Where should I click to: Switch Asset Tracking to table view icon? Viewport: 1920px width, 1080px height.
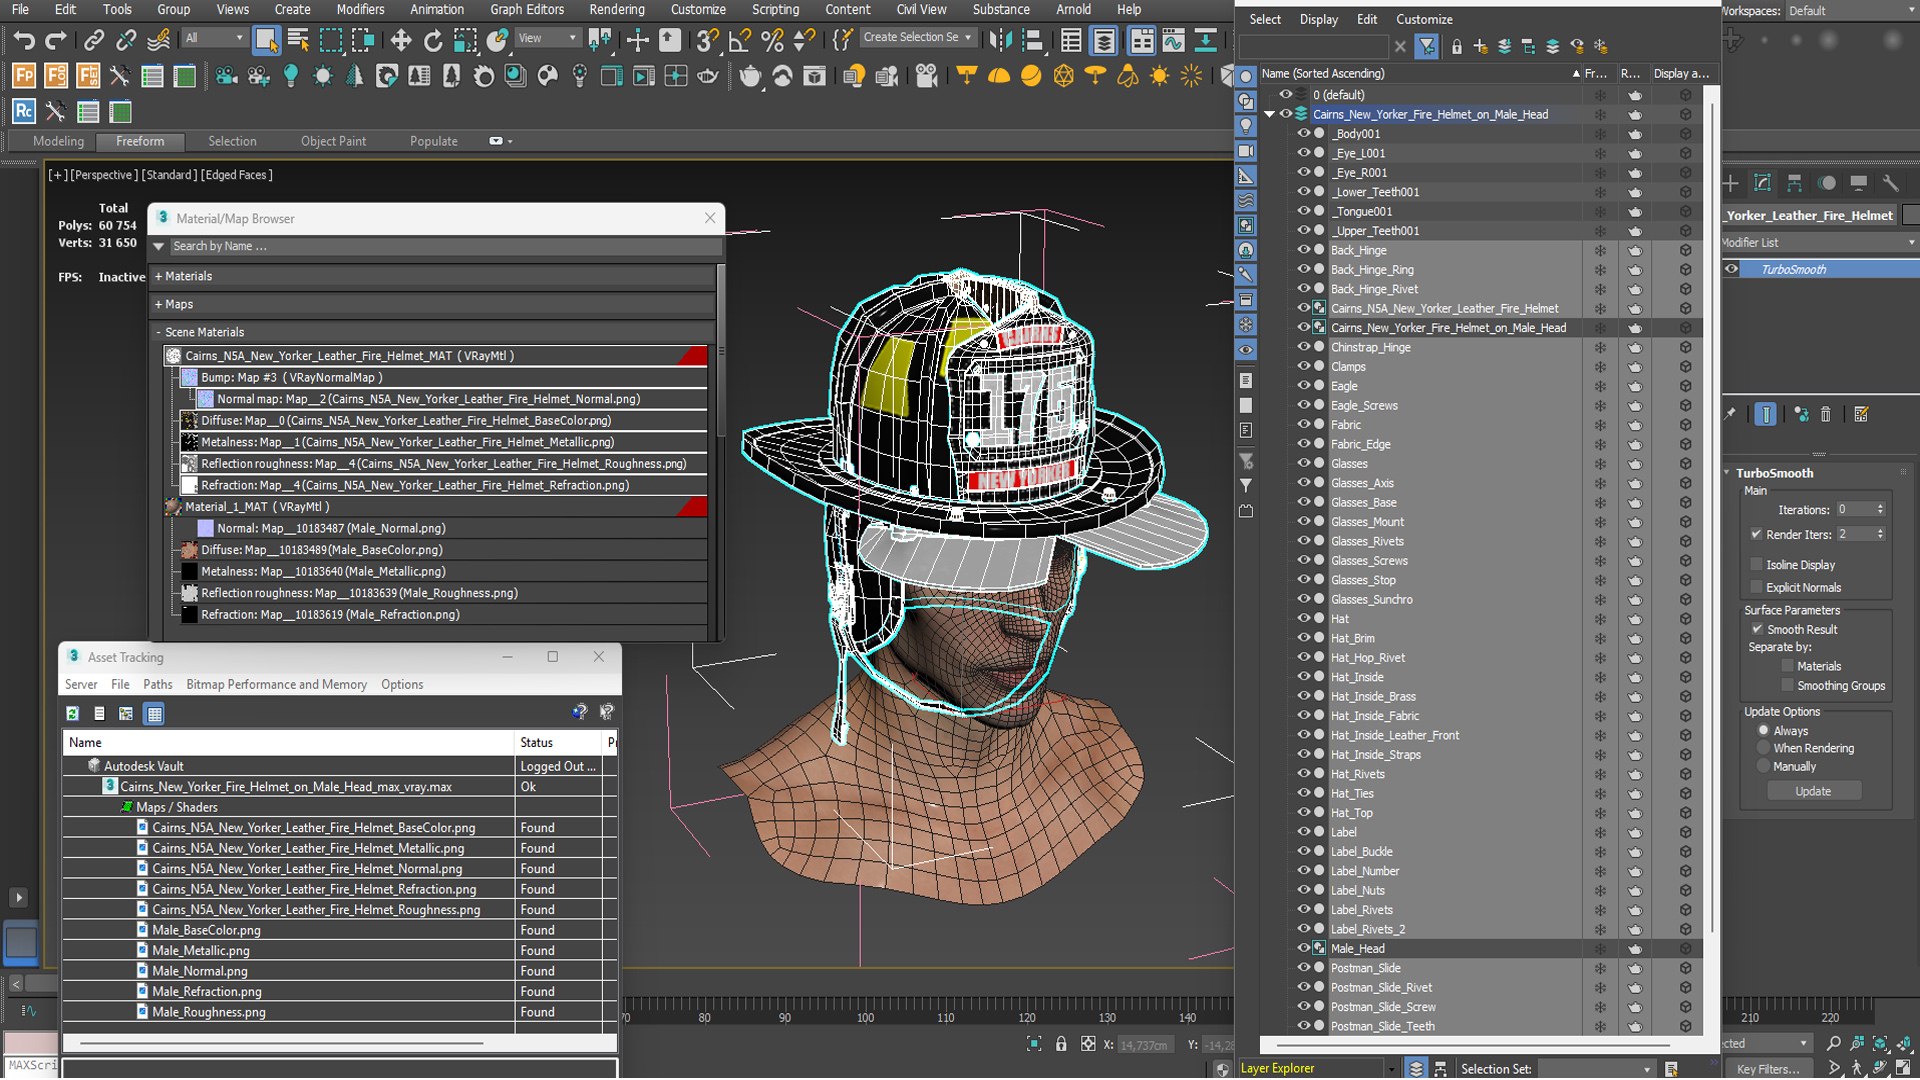[x=154, y=713]
